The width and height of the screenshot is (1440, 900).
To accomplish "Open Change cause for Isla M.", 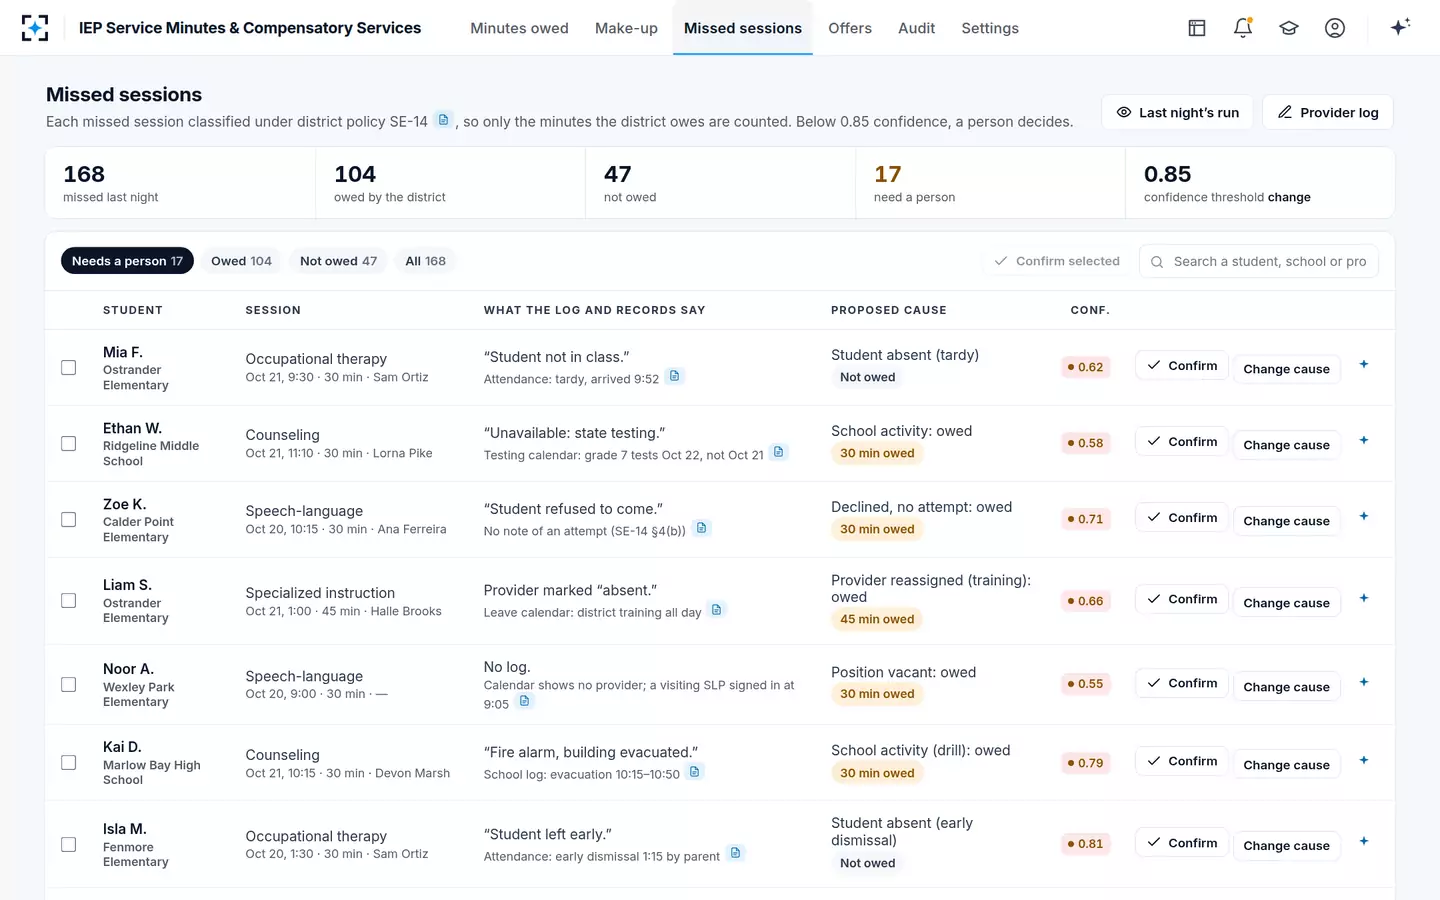I will tap(1286, 846).
